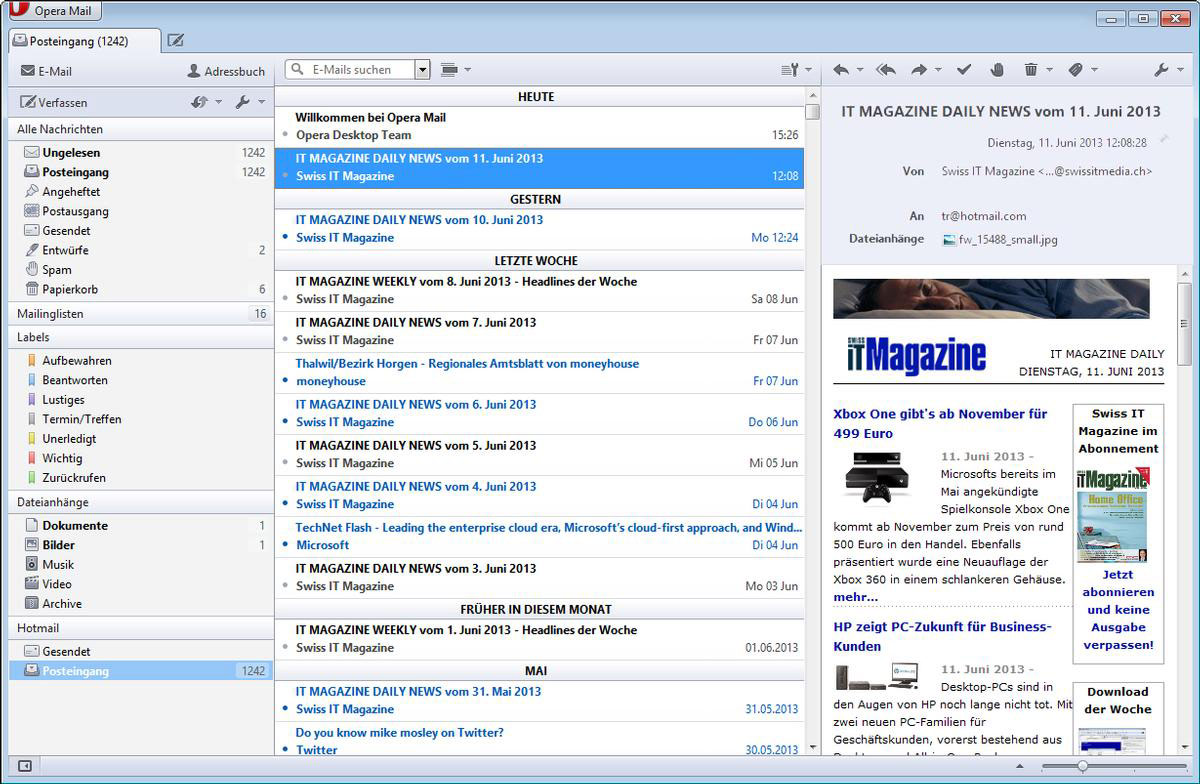Open HP zeigt PC-Zukunft article link
This screenshot has width=1200, height=784.
[942, 636]
